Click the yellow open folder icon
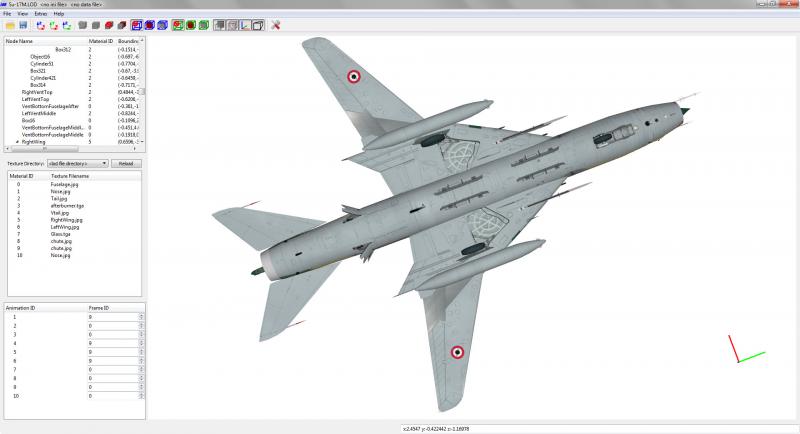The height and width of the screenshot is (434, 800). pyautogui.click(x=10, y=25)
